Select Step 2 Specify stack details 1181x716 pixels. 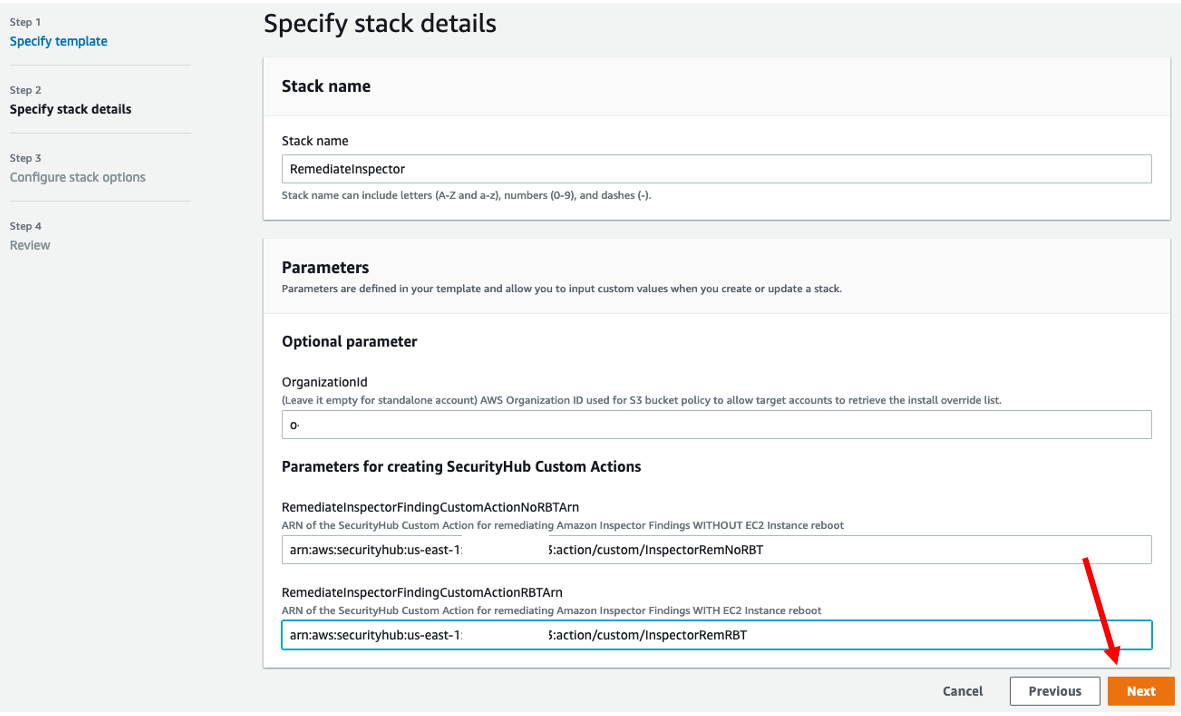click(68, 109)
